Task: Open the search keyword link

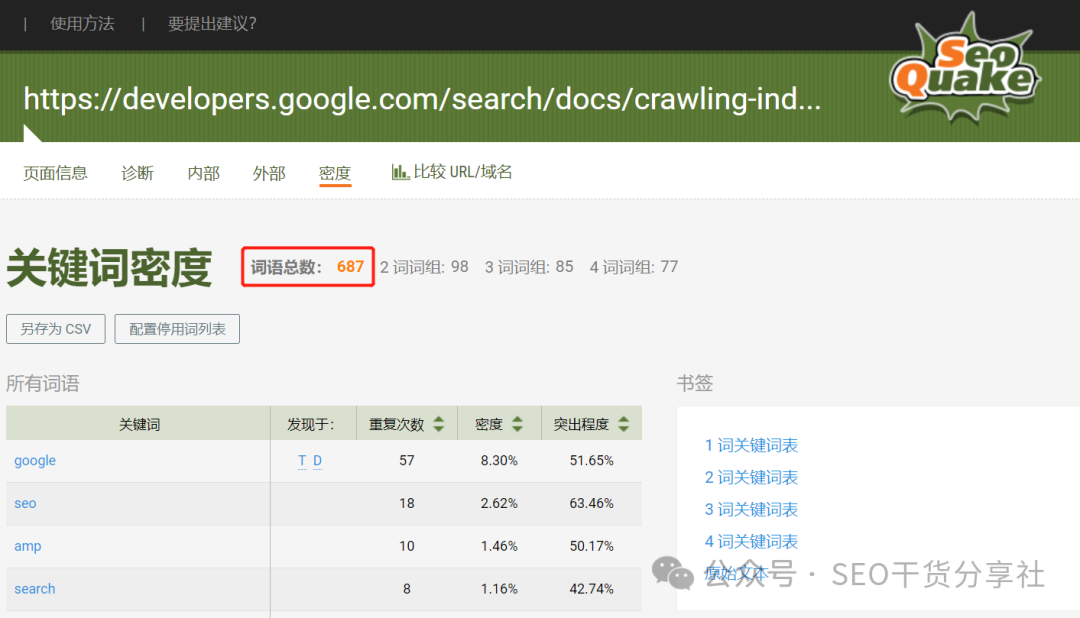Action: point(34,588)
